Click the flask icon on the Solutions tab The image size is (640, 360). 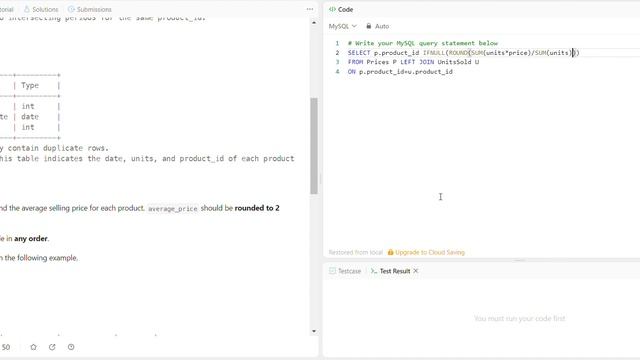point(27,9)
